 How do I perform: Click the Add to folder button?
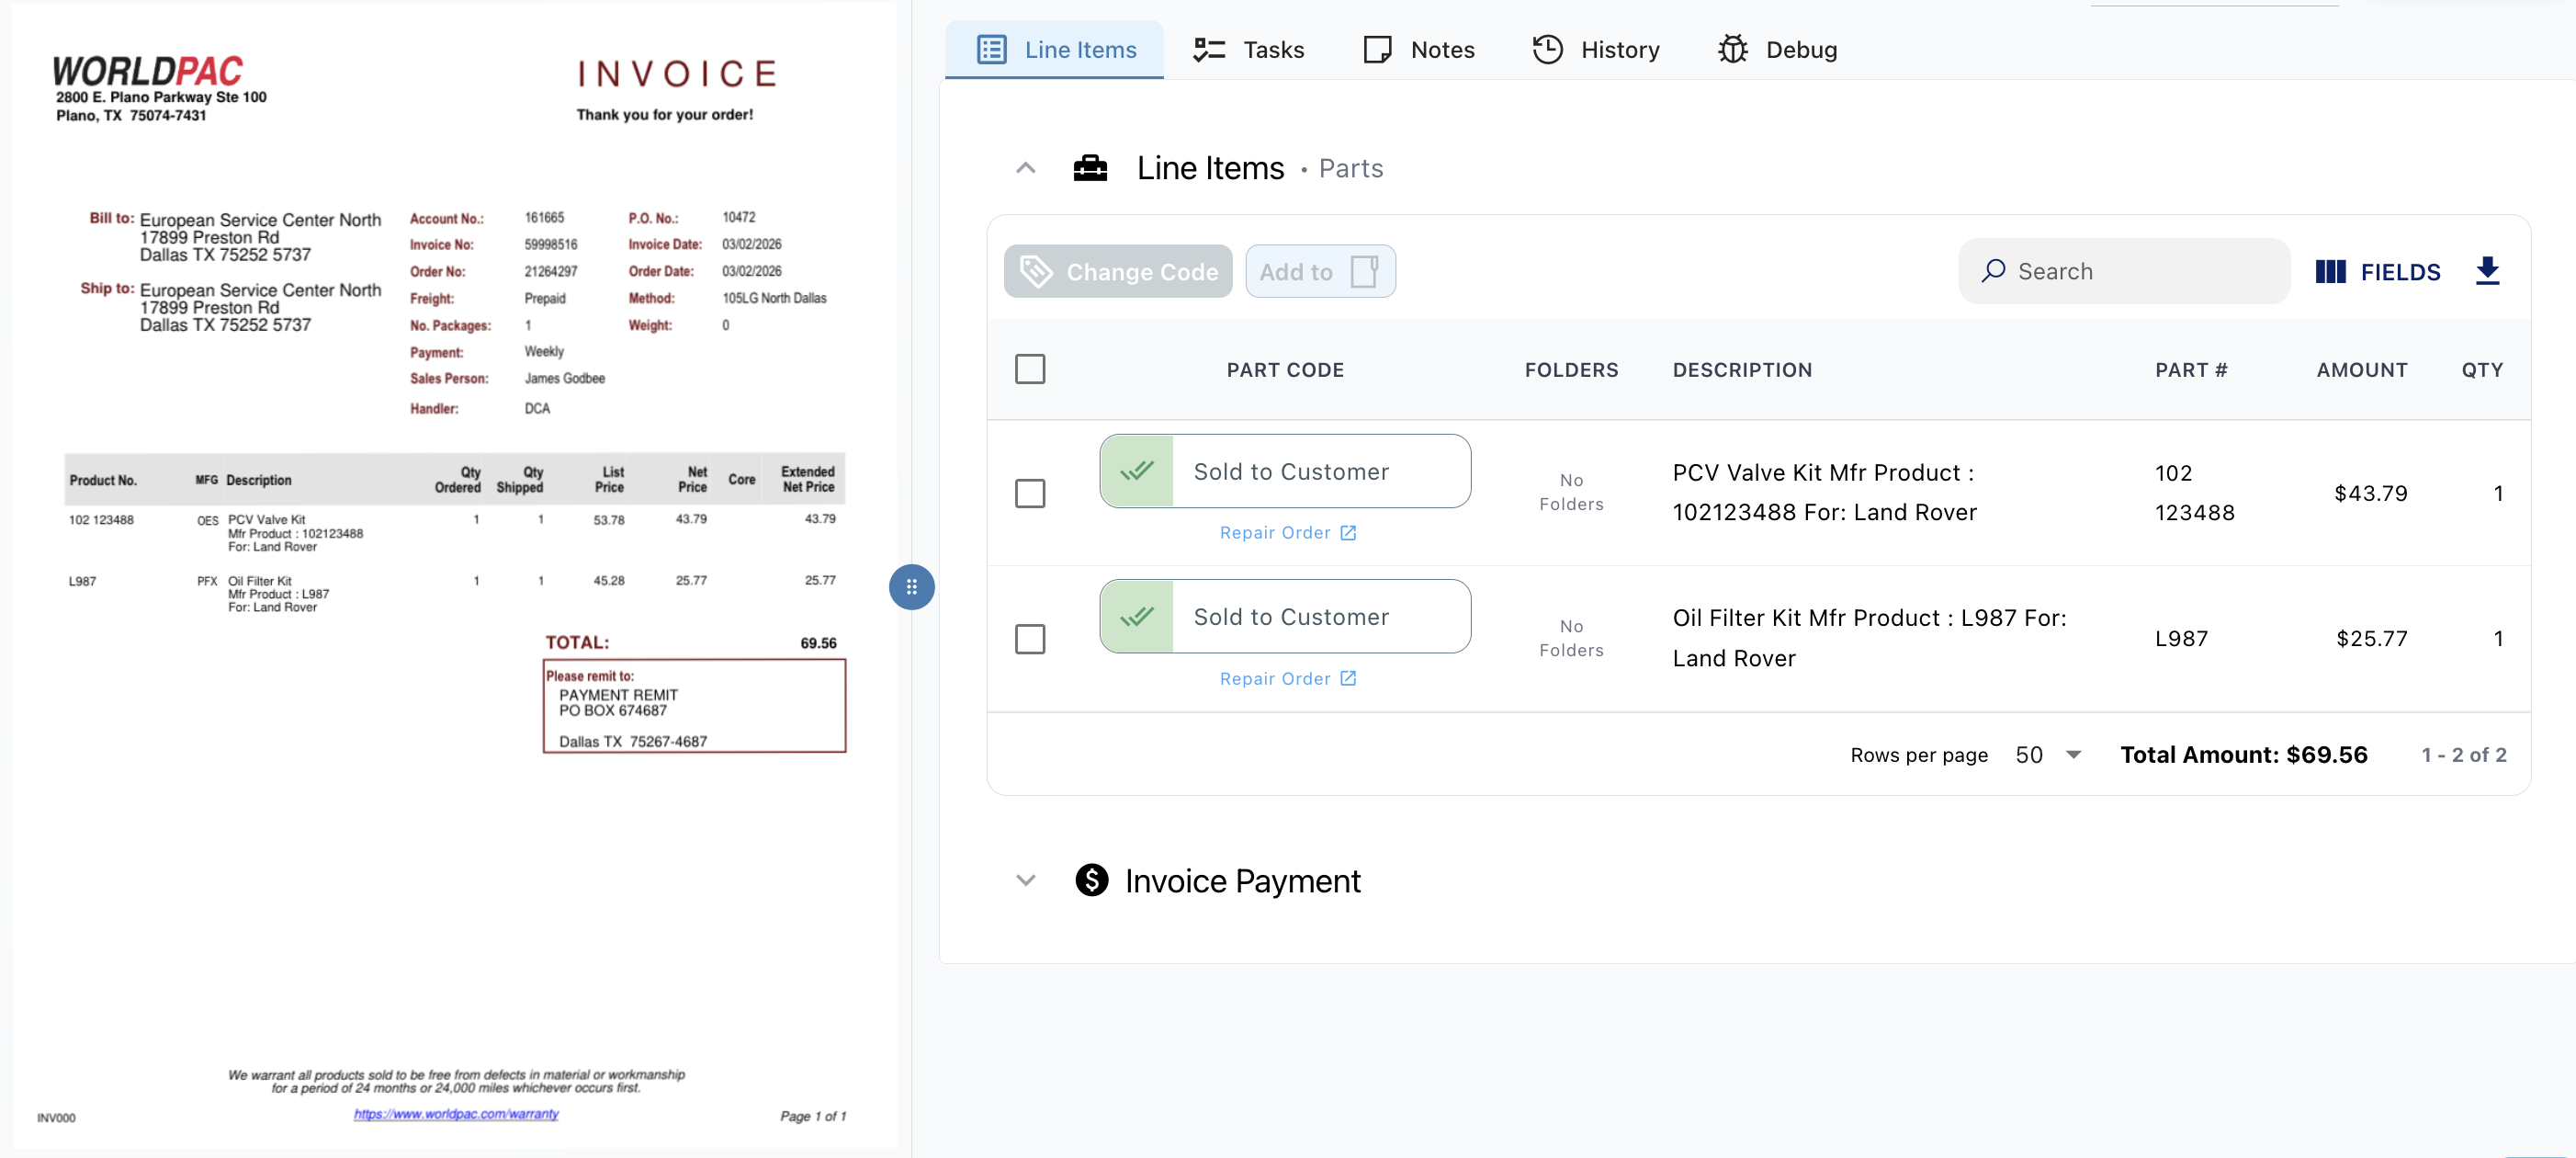click(1319, 272)
